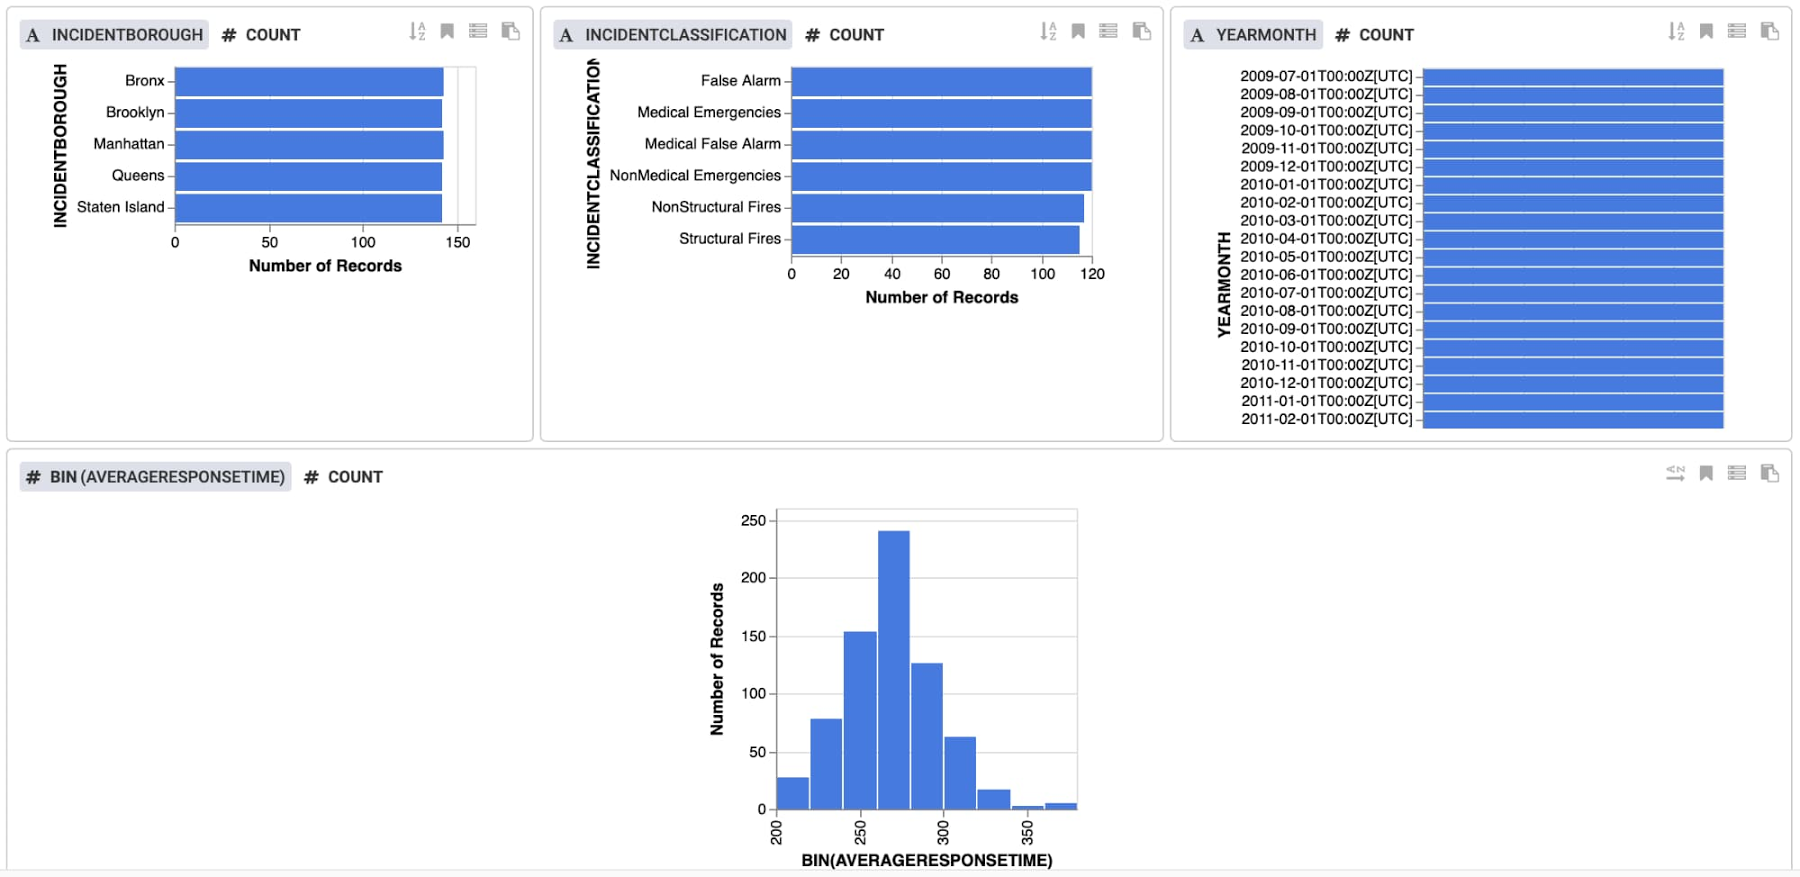Viewport: 1800px width, 877px height.
Task: Click the NonStructural Fires axis label
Action: coord(716,207)
